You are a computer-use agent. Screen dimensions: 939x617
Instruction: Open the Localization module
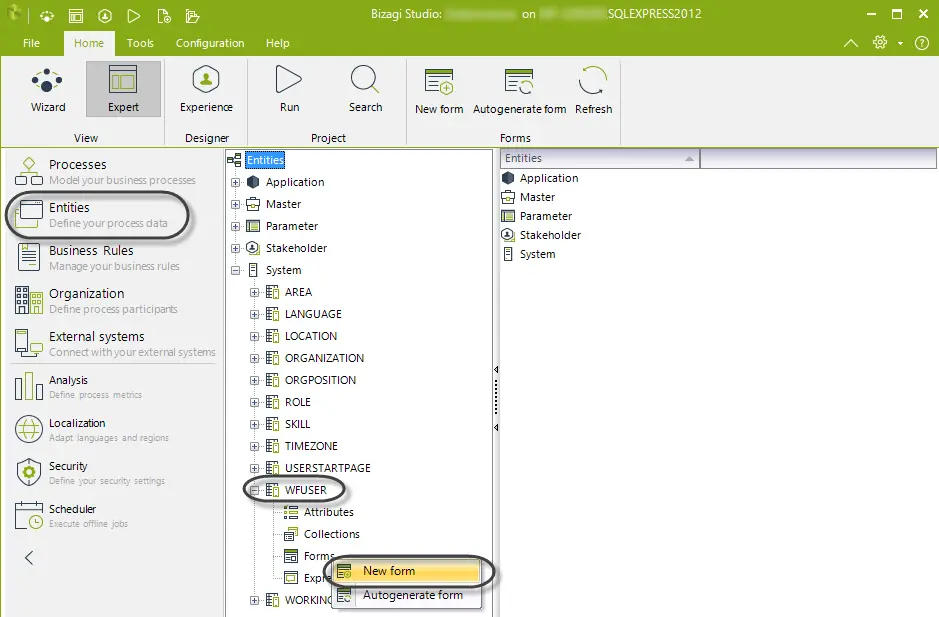coord(91,430)
